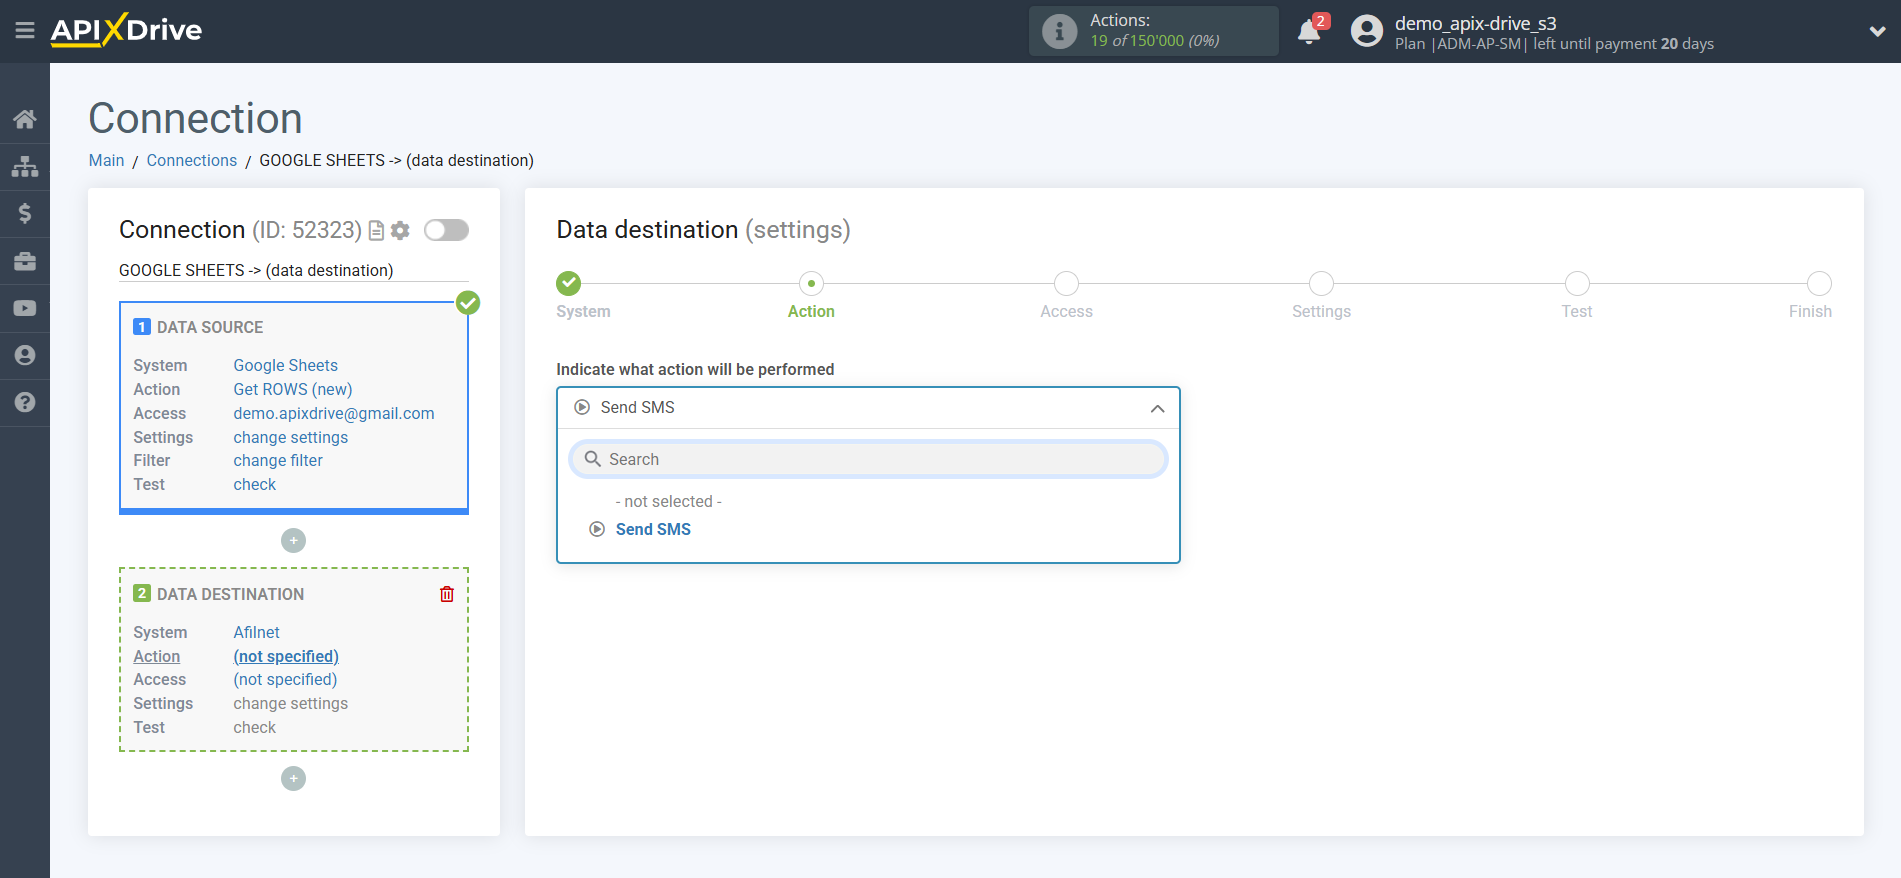Click the 'change filter' link in Data Source
Image resolution: width=1901 pixels, height=878 pixels.
[x=278, y=461]
